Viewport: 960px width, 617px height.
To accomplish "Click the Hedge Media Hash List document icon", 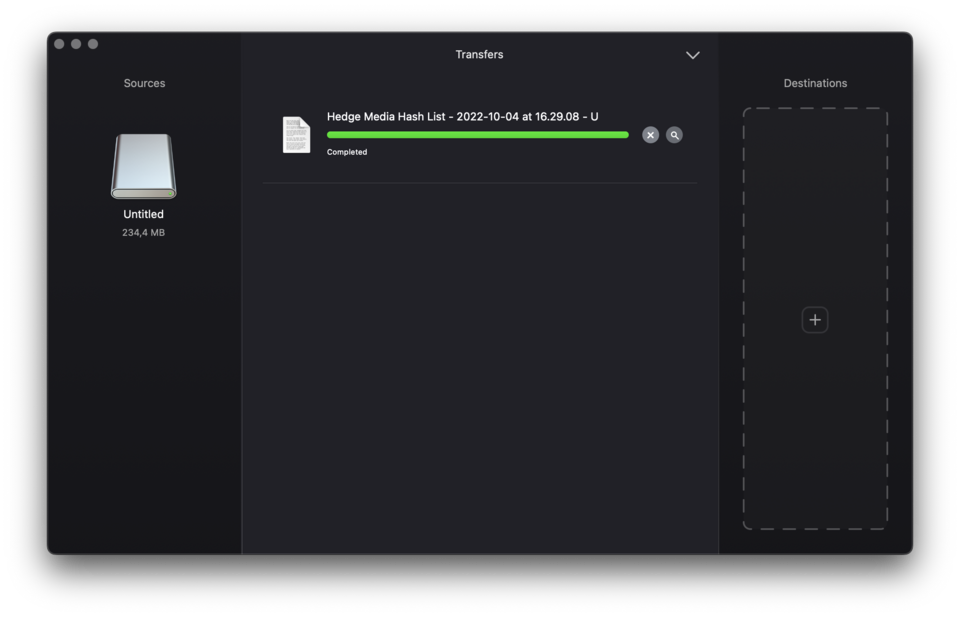I will click(296, 134).
